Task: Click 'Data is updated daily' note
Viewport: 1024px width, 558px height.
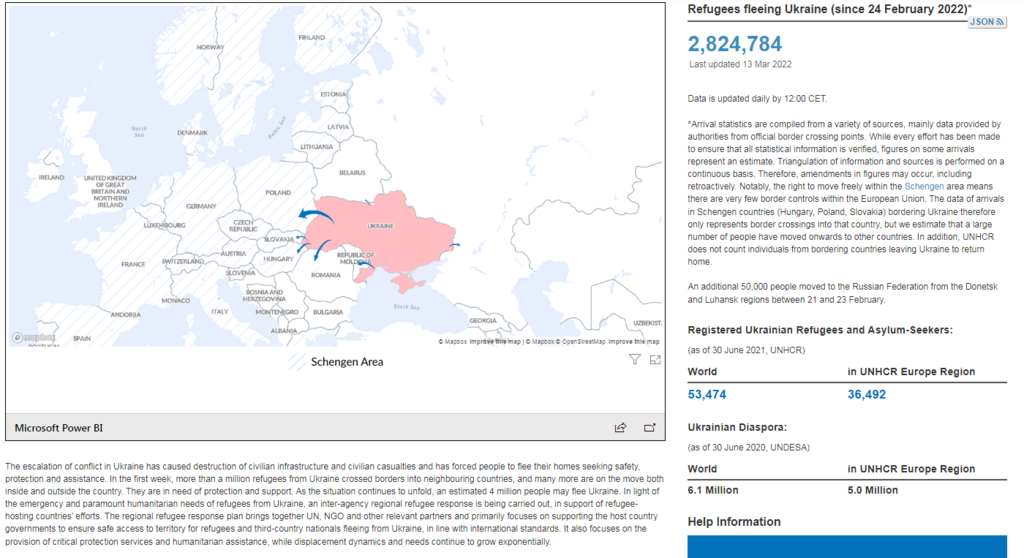Action: point(757,99)
